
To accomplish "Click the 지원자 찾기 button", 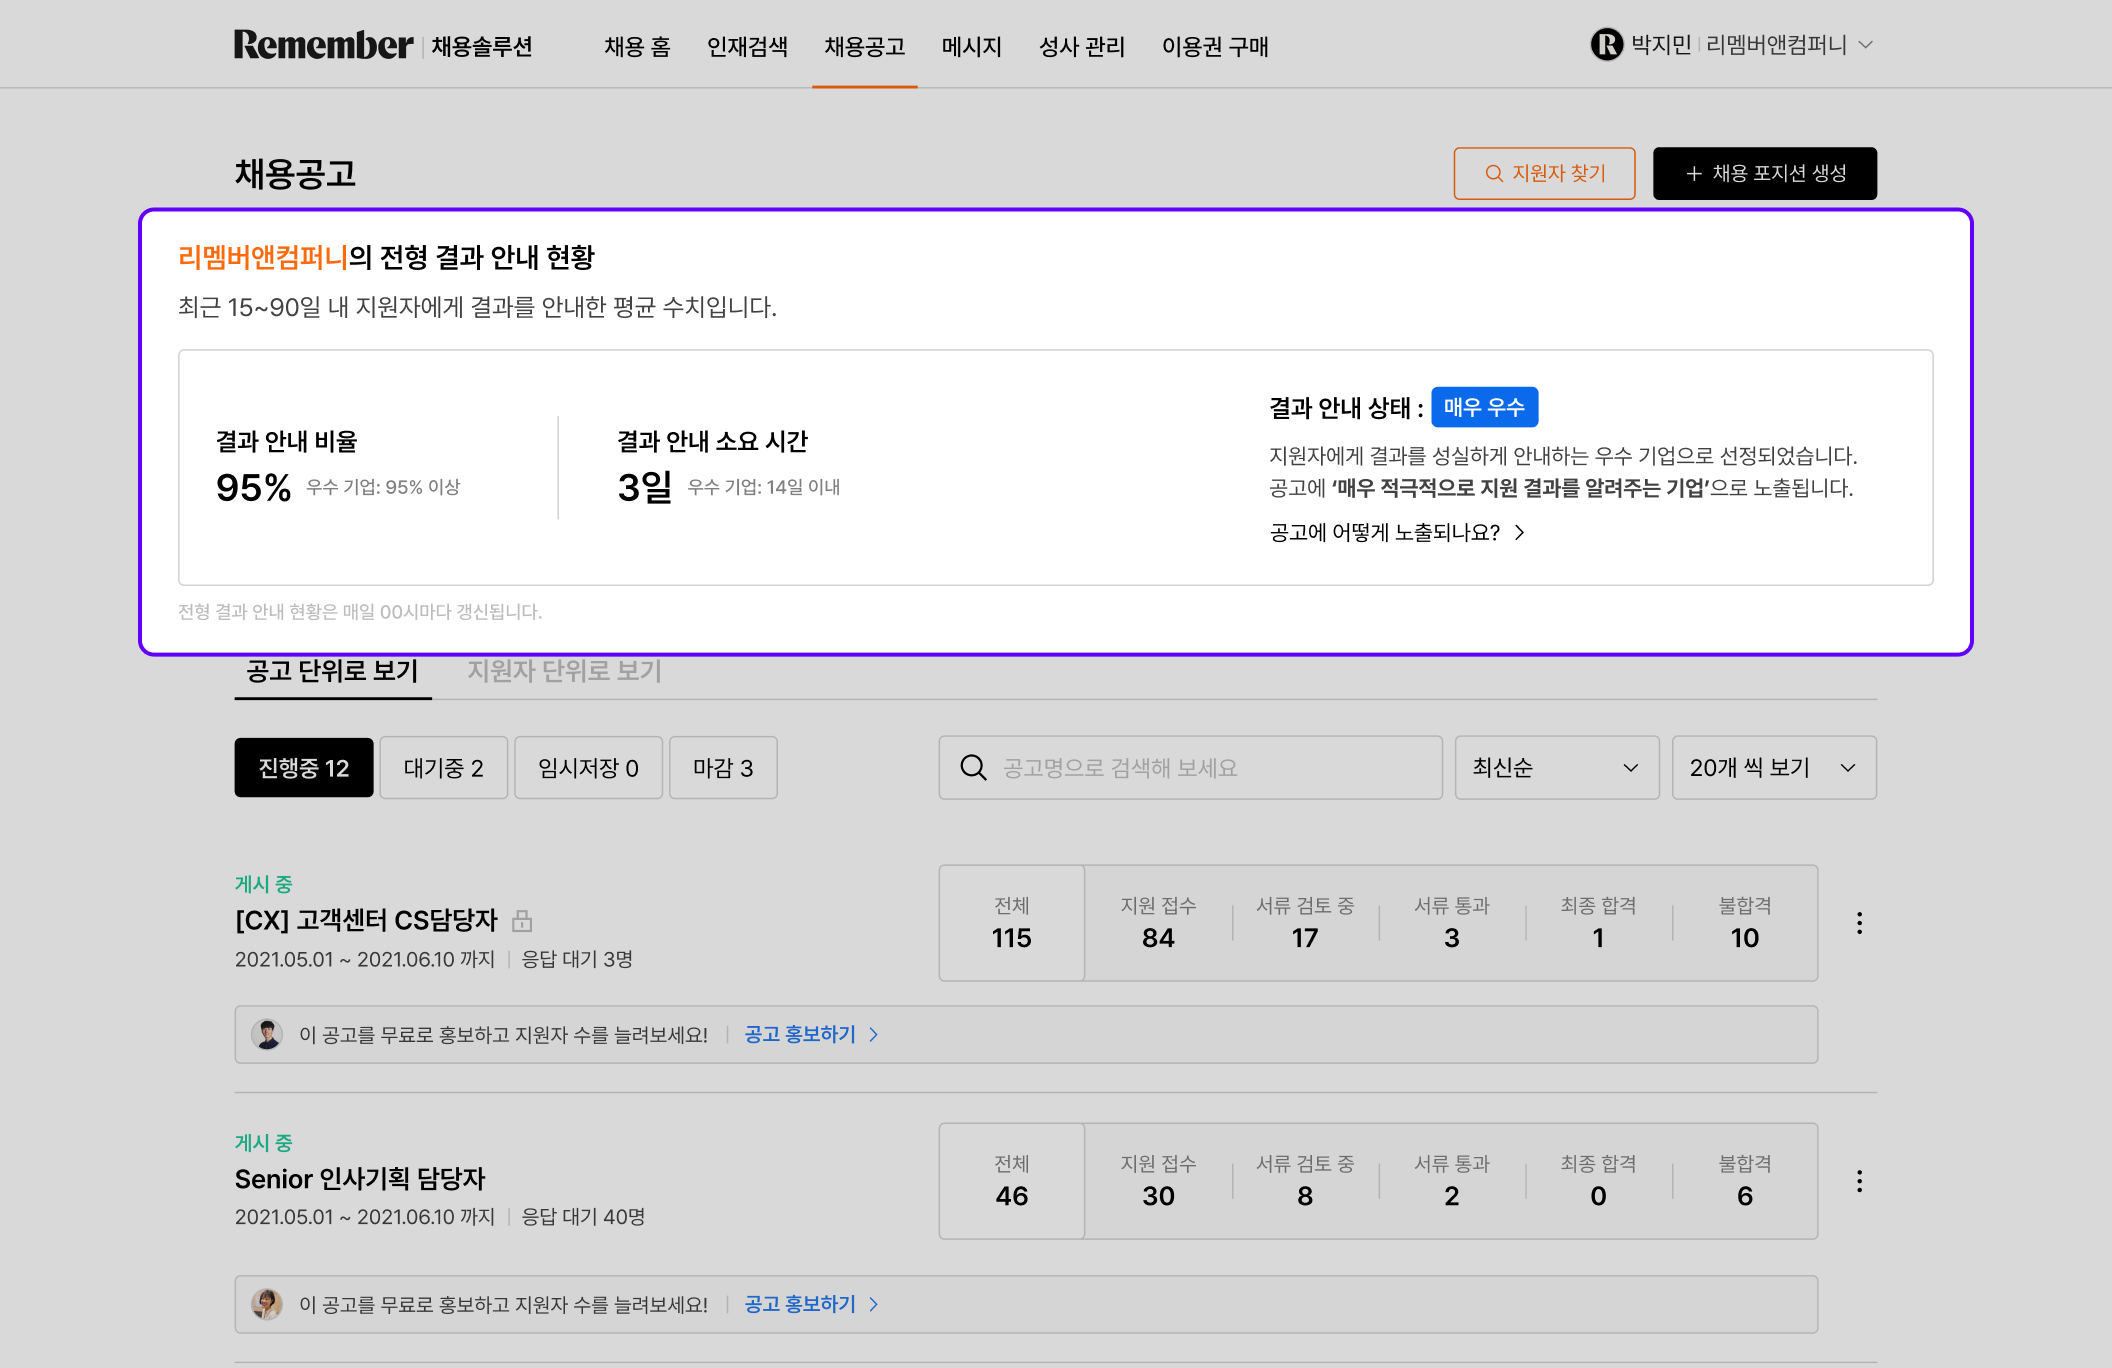I will (x=1544, y=173).
